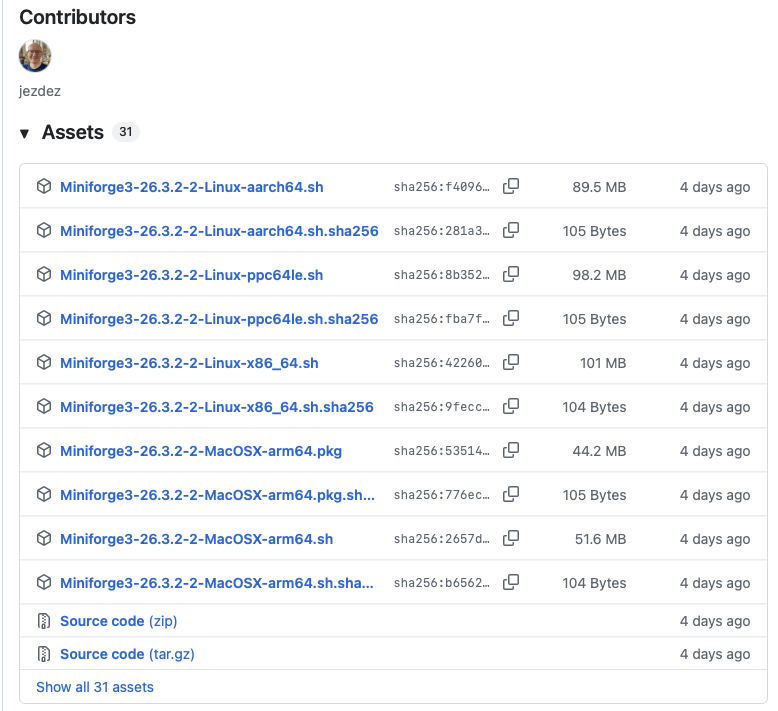Click the 101 MB file size
The height and width of the screenshot is (711, 778).
click(x=603, y=363)
